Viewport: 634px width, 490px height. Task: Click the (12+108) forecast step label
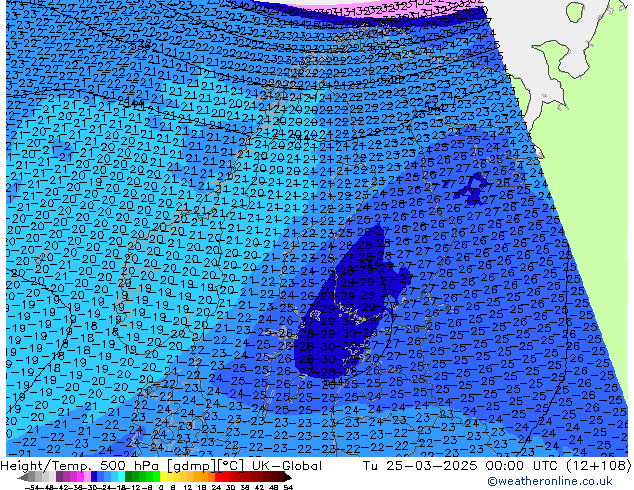597,466
